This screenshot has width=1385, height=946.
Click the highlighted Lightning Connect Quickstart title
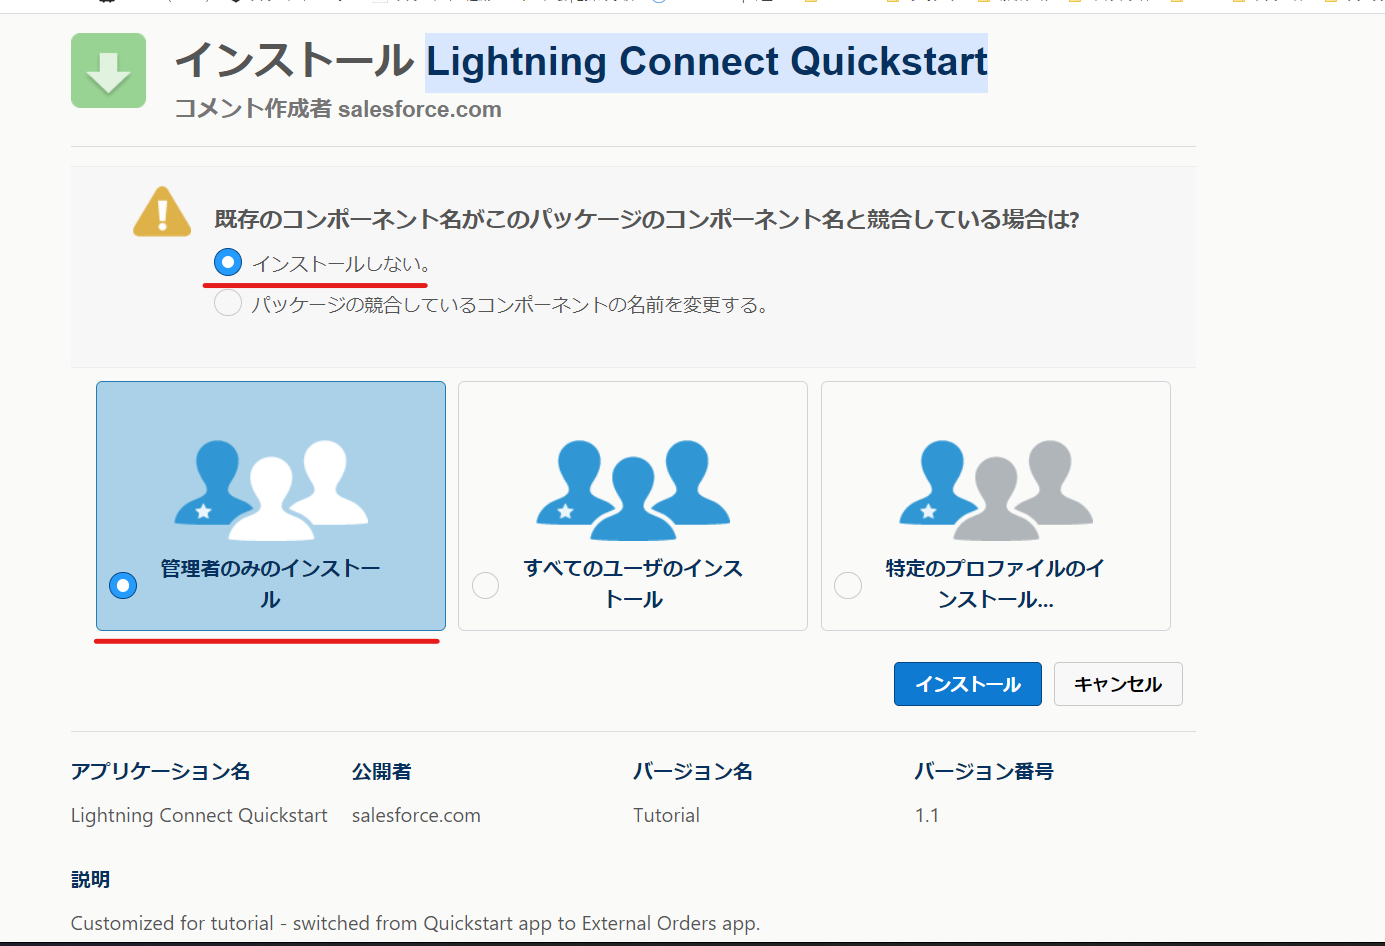click(707, 62)
